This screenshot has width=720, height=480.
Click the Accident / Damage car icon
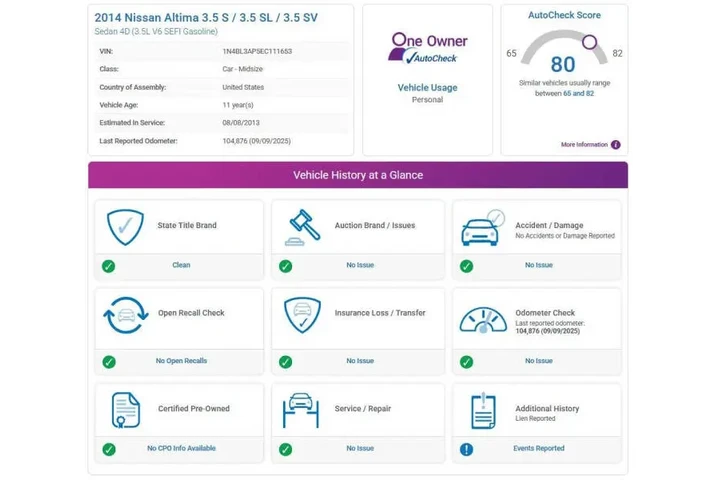(x=483, y=228)
